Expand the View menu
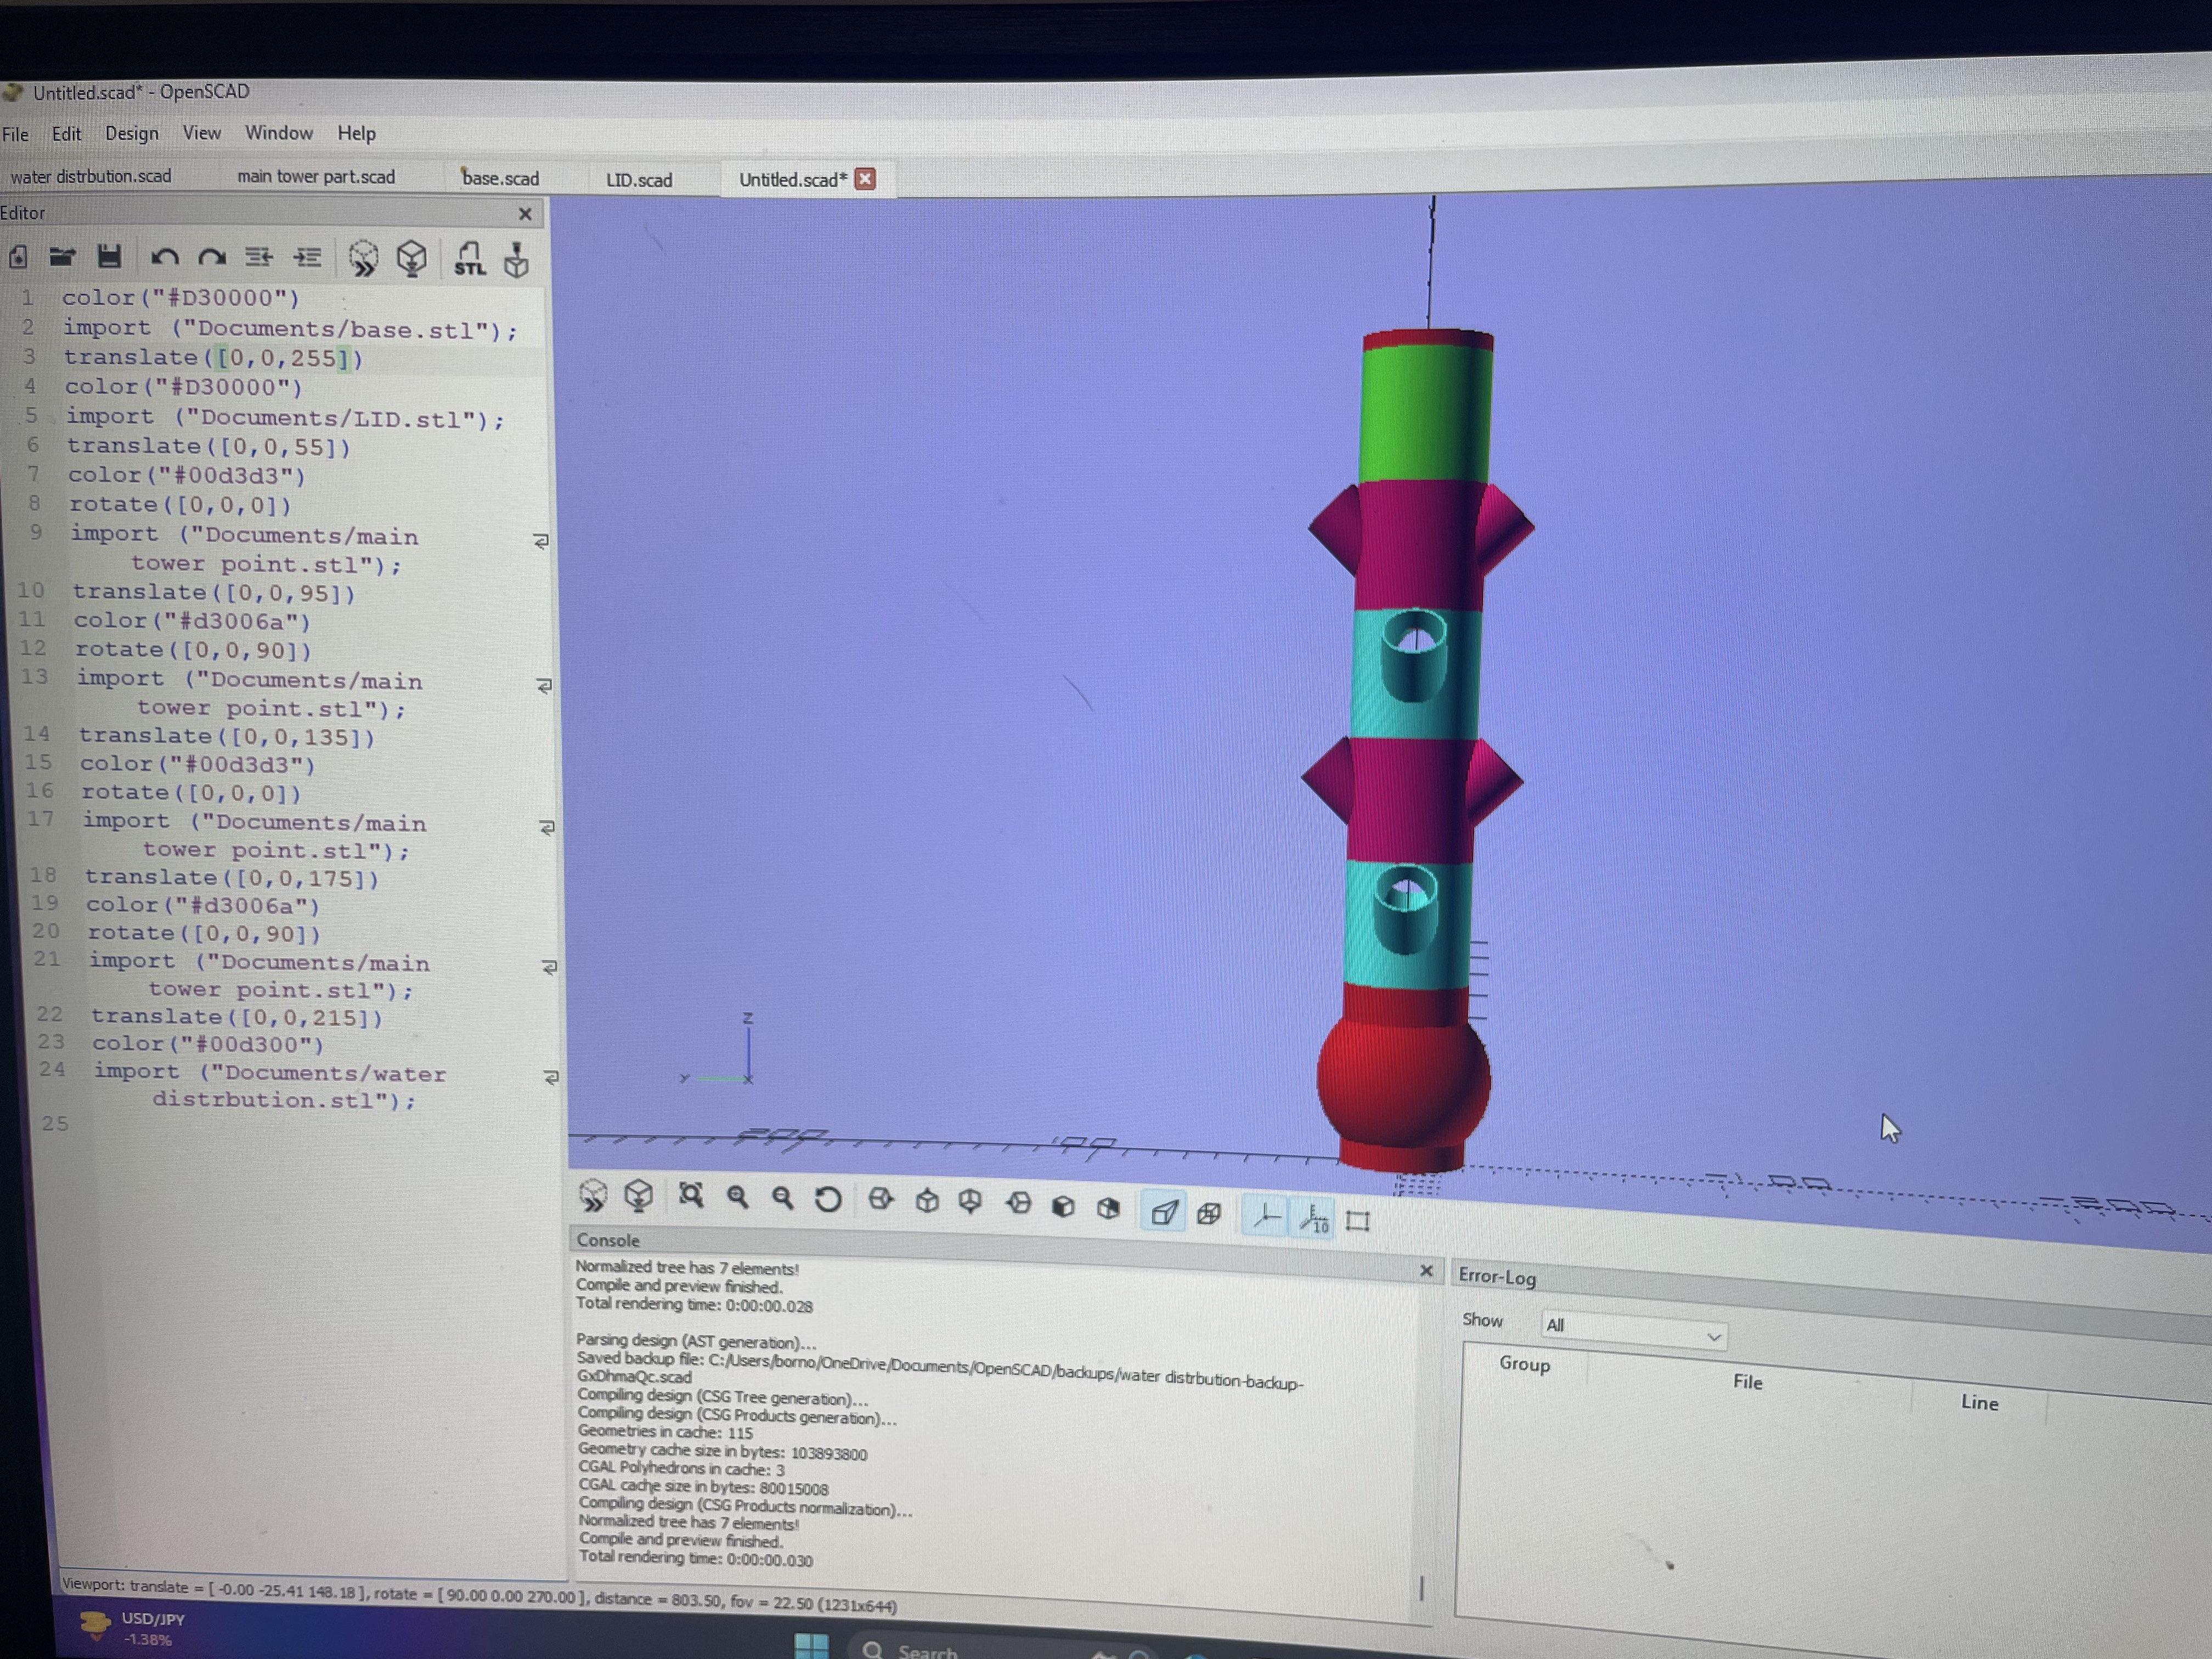Viewport: 2212px width, 1659px height. (201, 133)
